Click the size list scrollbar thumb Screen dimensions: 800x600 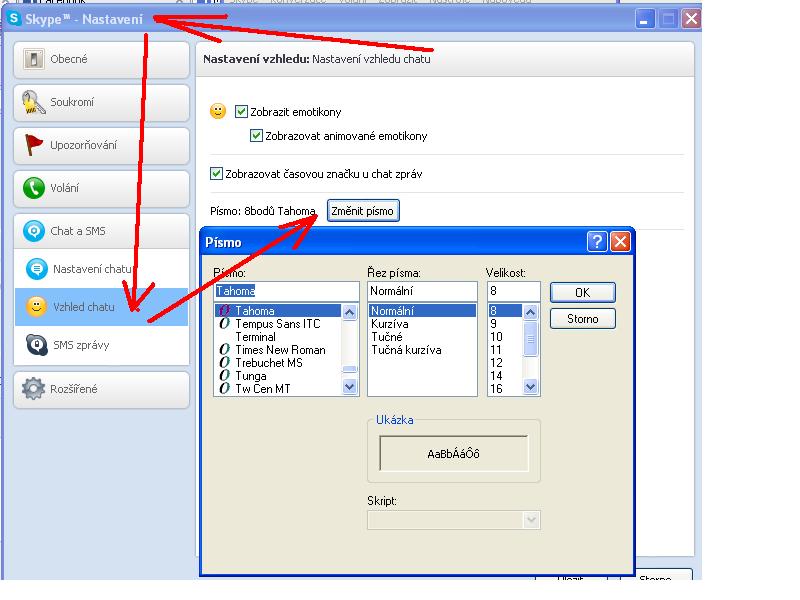tap(531, 339)
